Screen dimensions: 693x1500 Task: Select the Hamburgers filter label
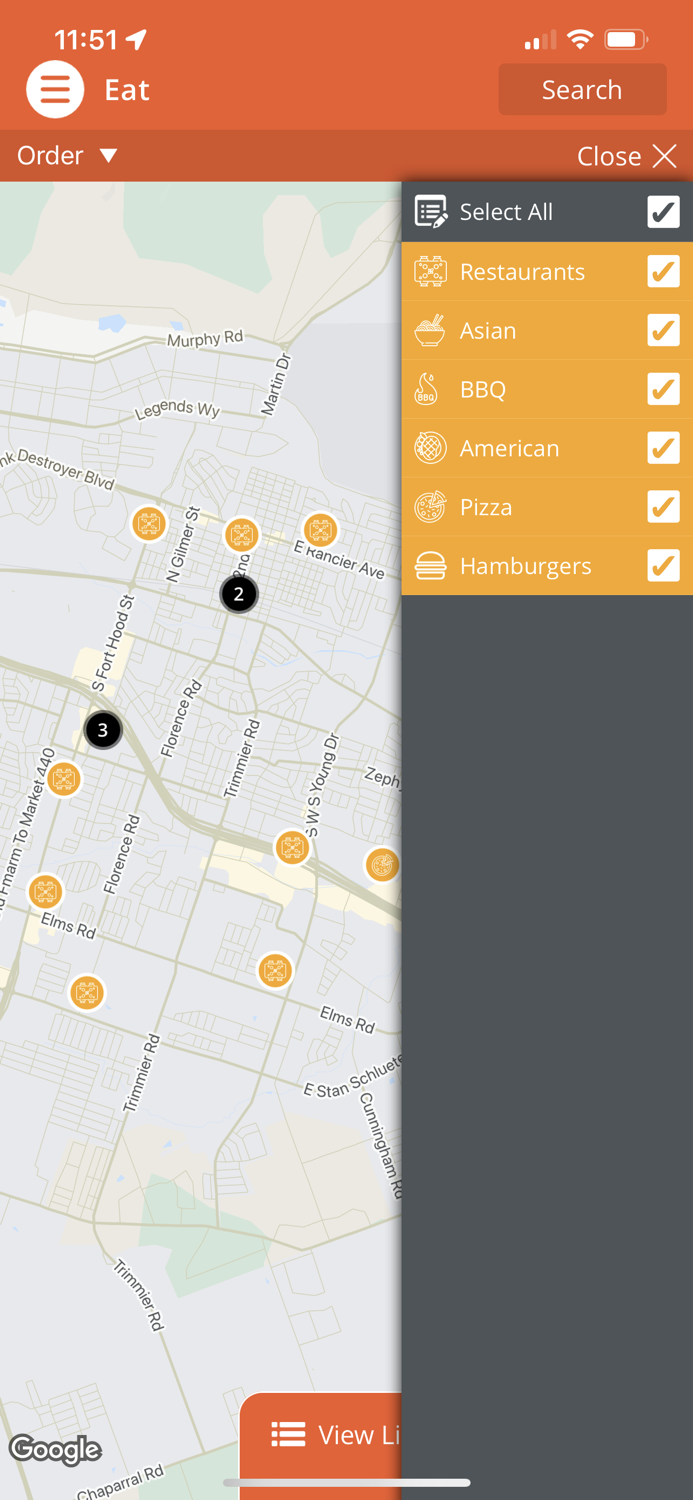coord(525,567)
